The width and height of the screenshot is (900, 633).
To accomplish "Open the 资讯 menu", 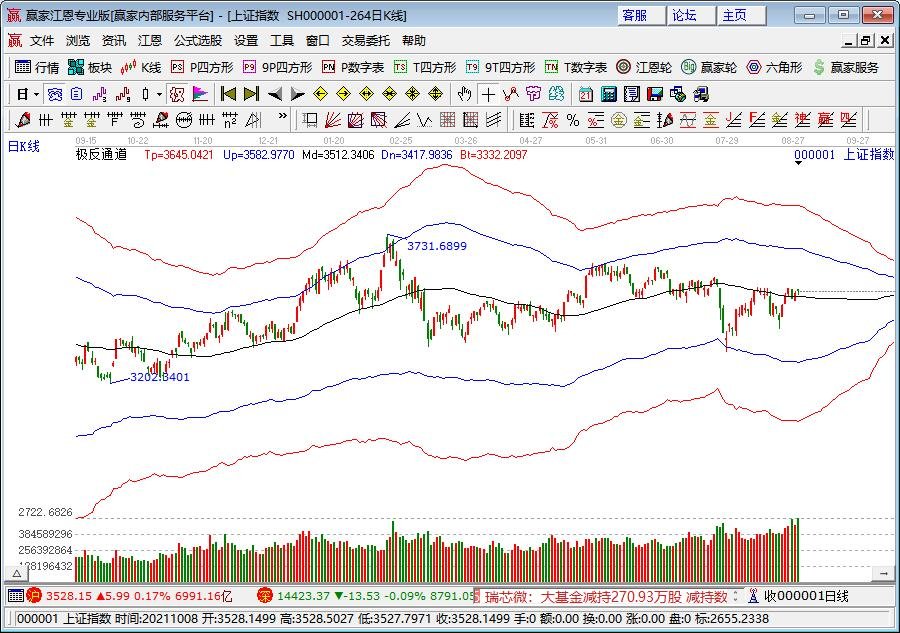I will [x=114, y=41].
